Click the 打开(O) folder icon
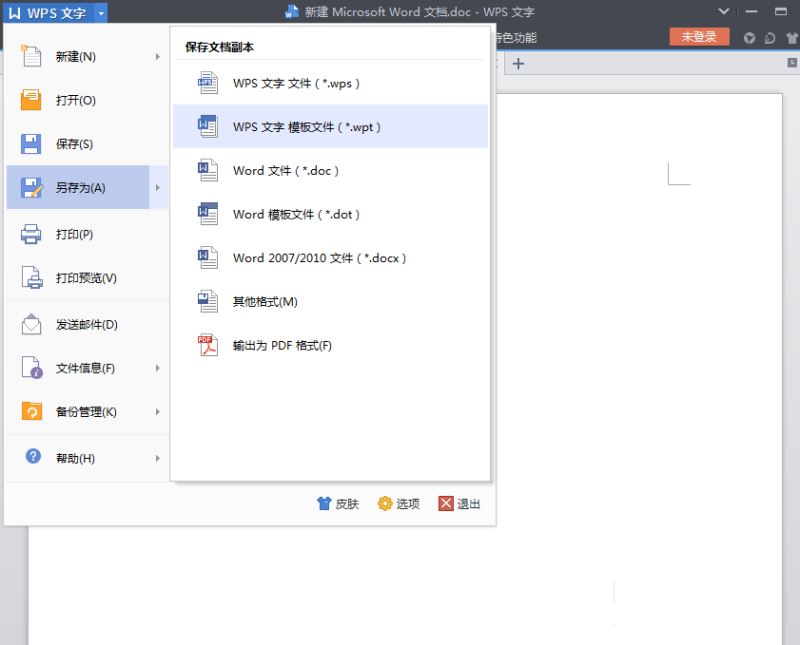Viewport: 800px width, 645px height. click(x=31, y=100)
